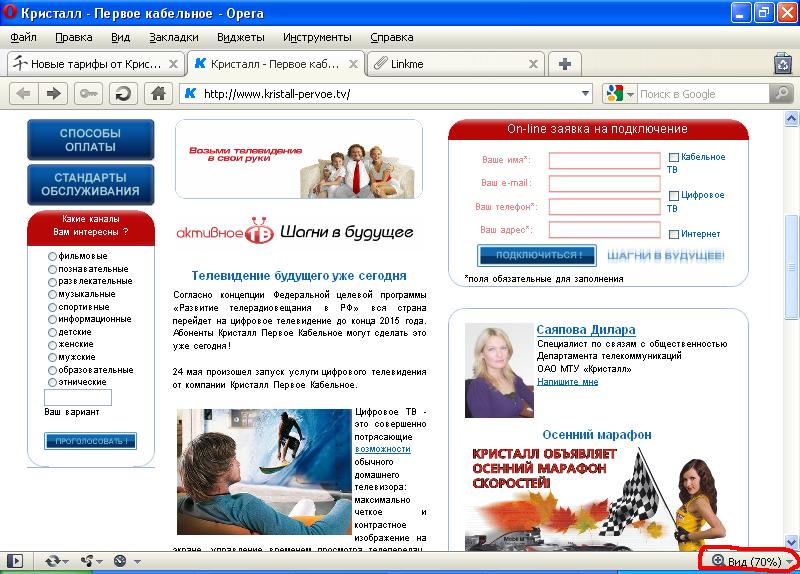Toggle the side panel button in status bar
The height and width of the screenshot is (574, 800).
pos(15,561)
